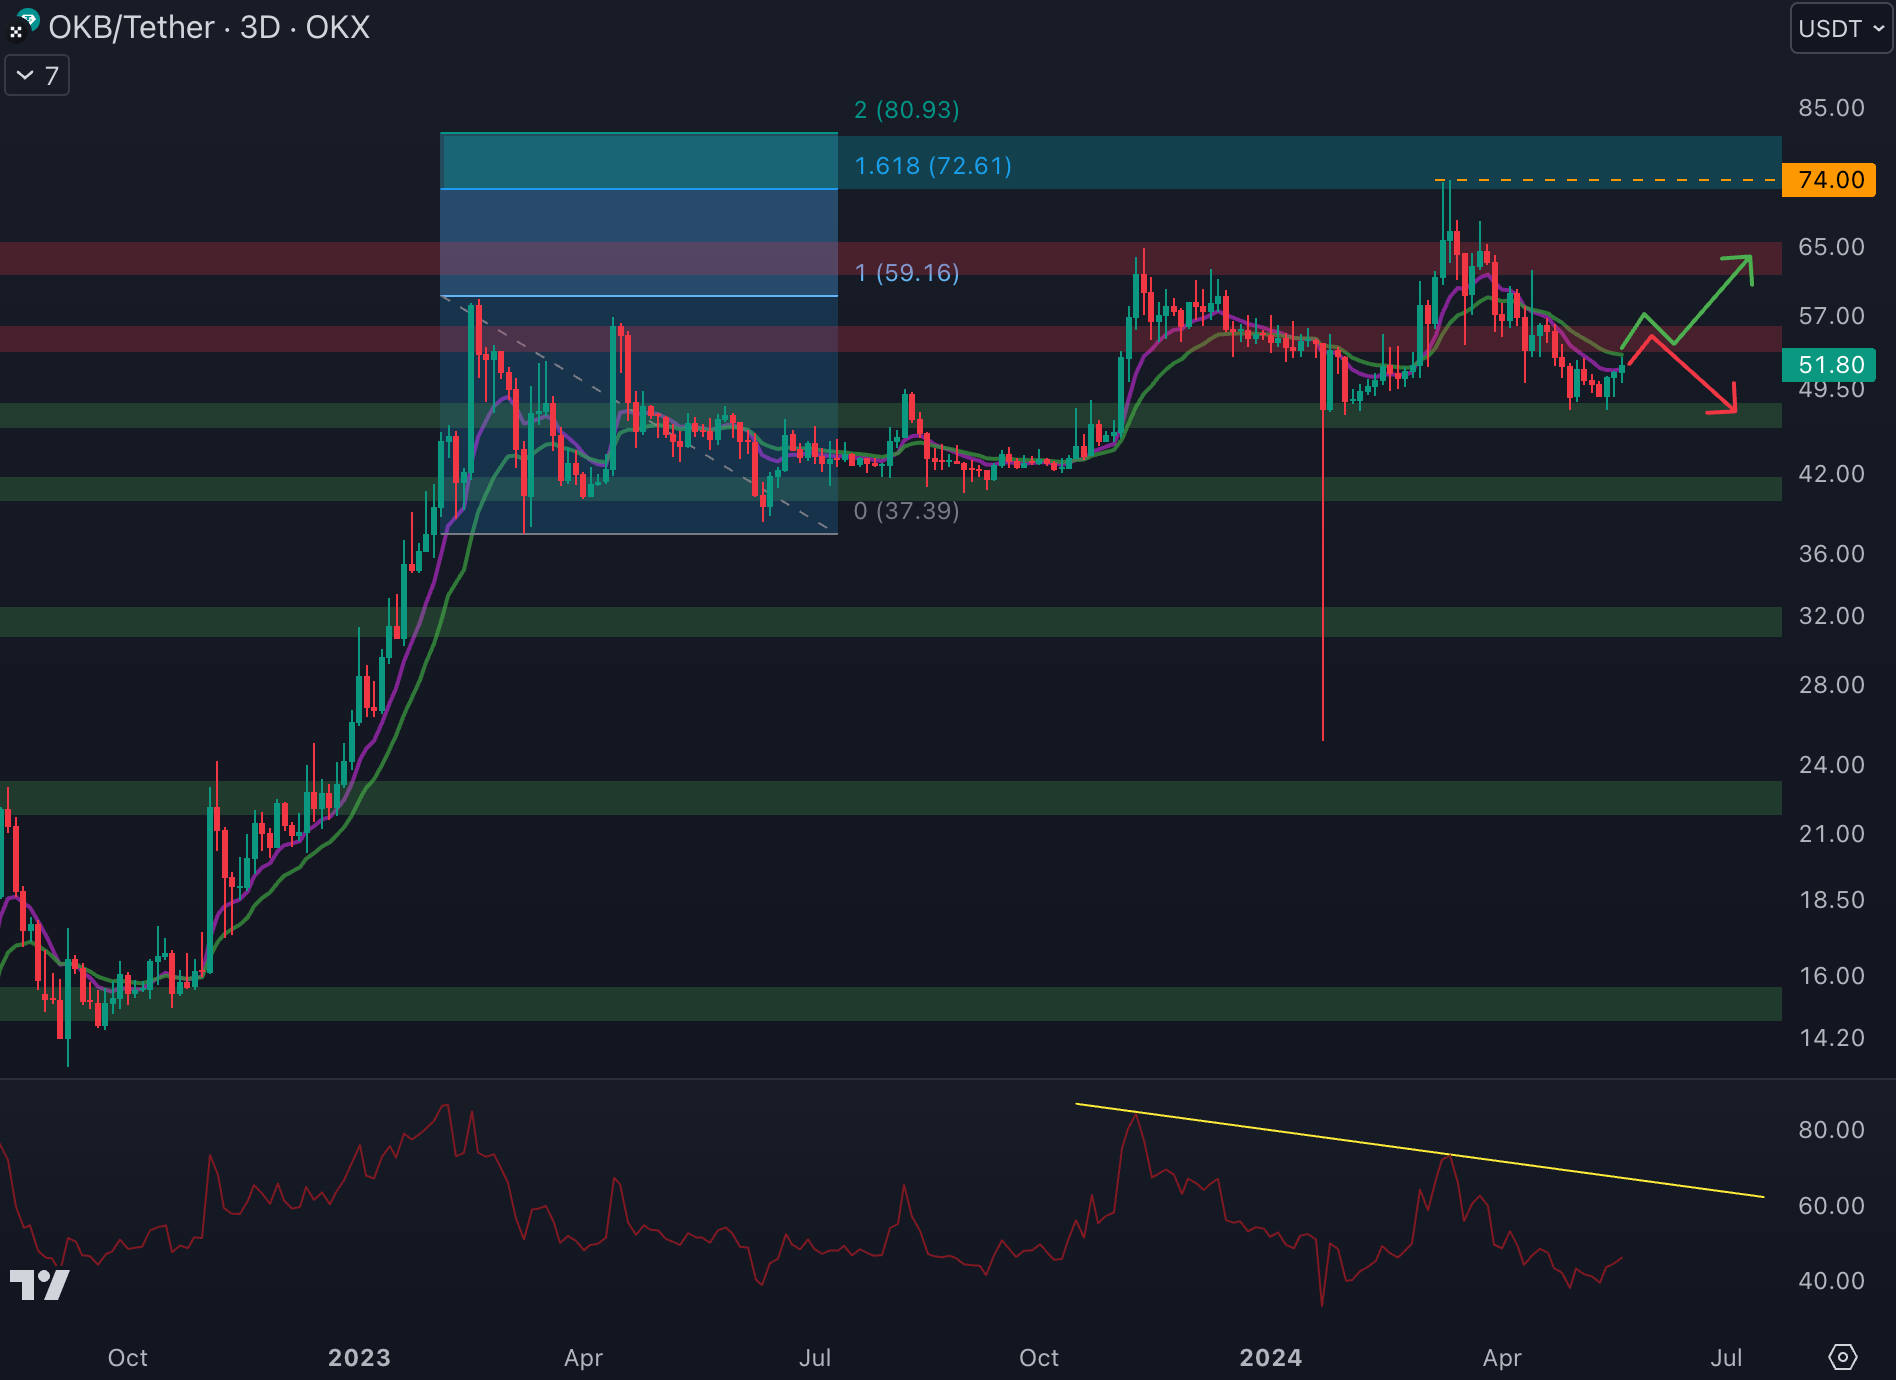Click the orange 74.00 price label

[1829, 180]
